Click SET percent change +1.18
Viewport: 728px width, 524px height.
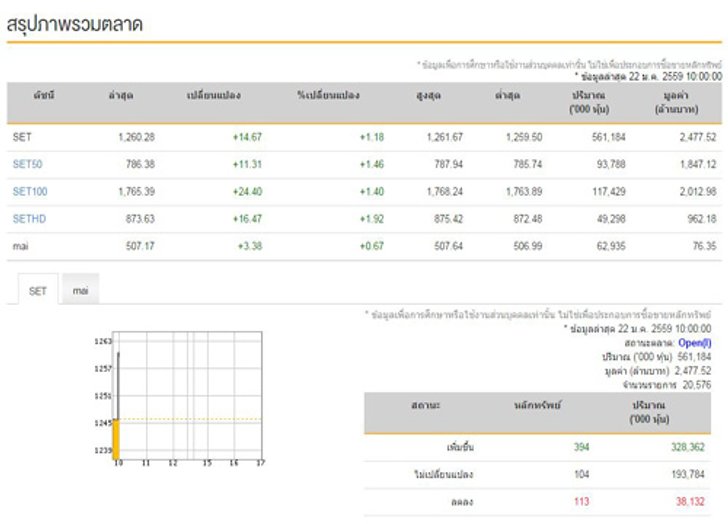click(372, 137)
